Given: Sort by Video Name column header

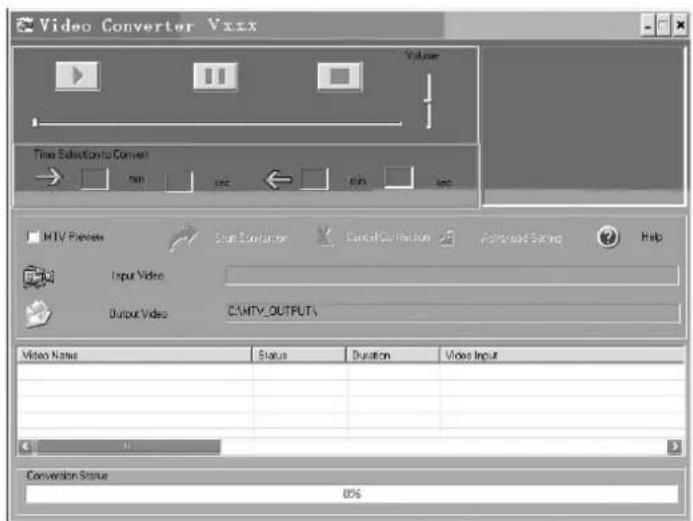Looking at the screenshot, I should [x=134, y=355].
